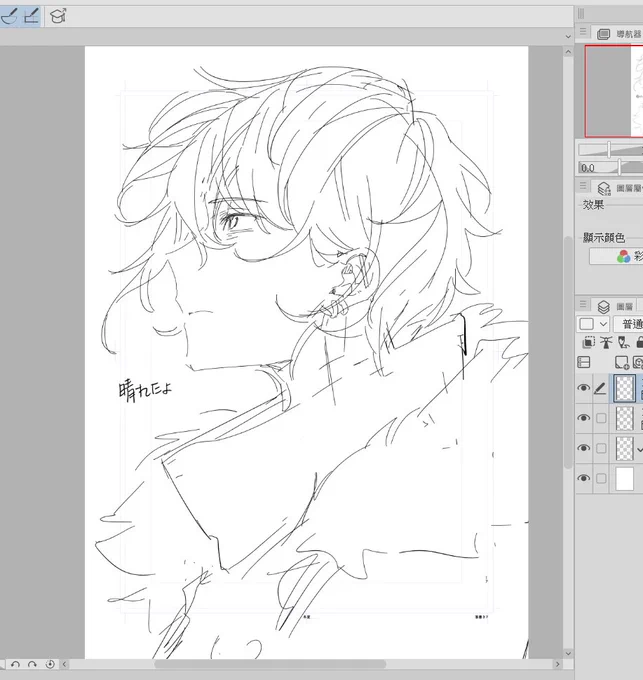This screenshot has height=680, width=643.
Task: Check the paper layer's selection checkbox
Action: tap(601, 478)
